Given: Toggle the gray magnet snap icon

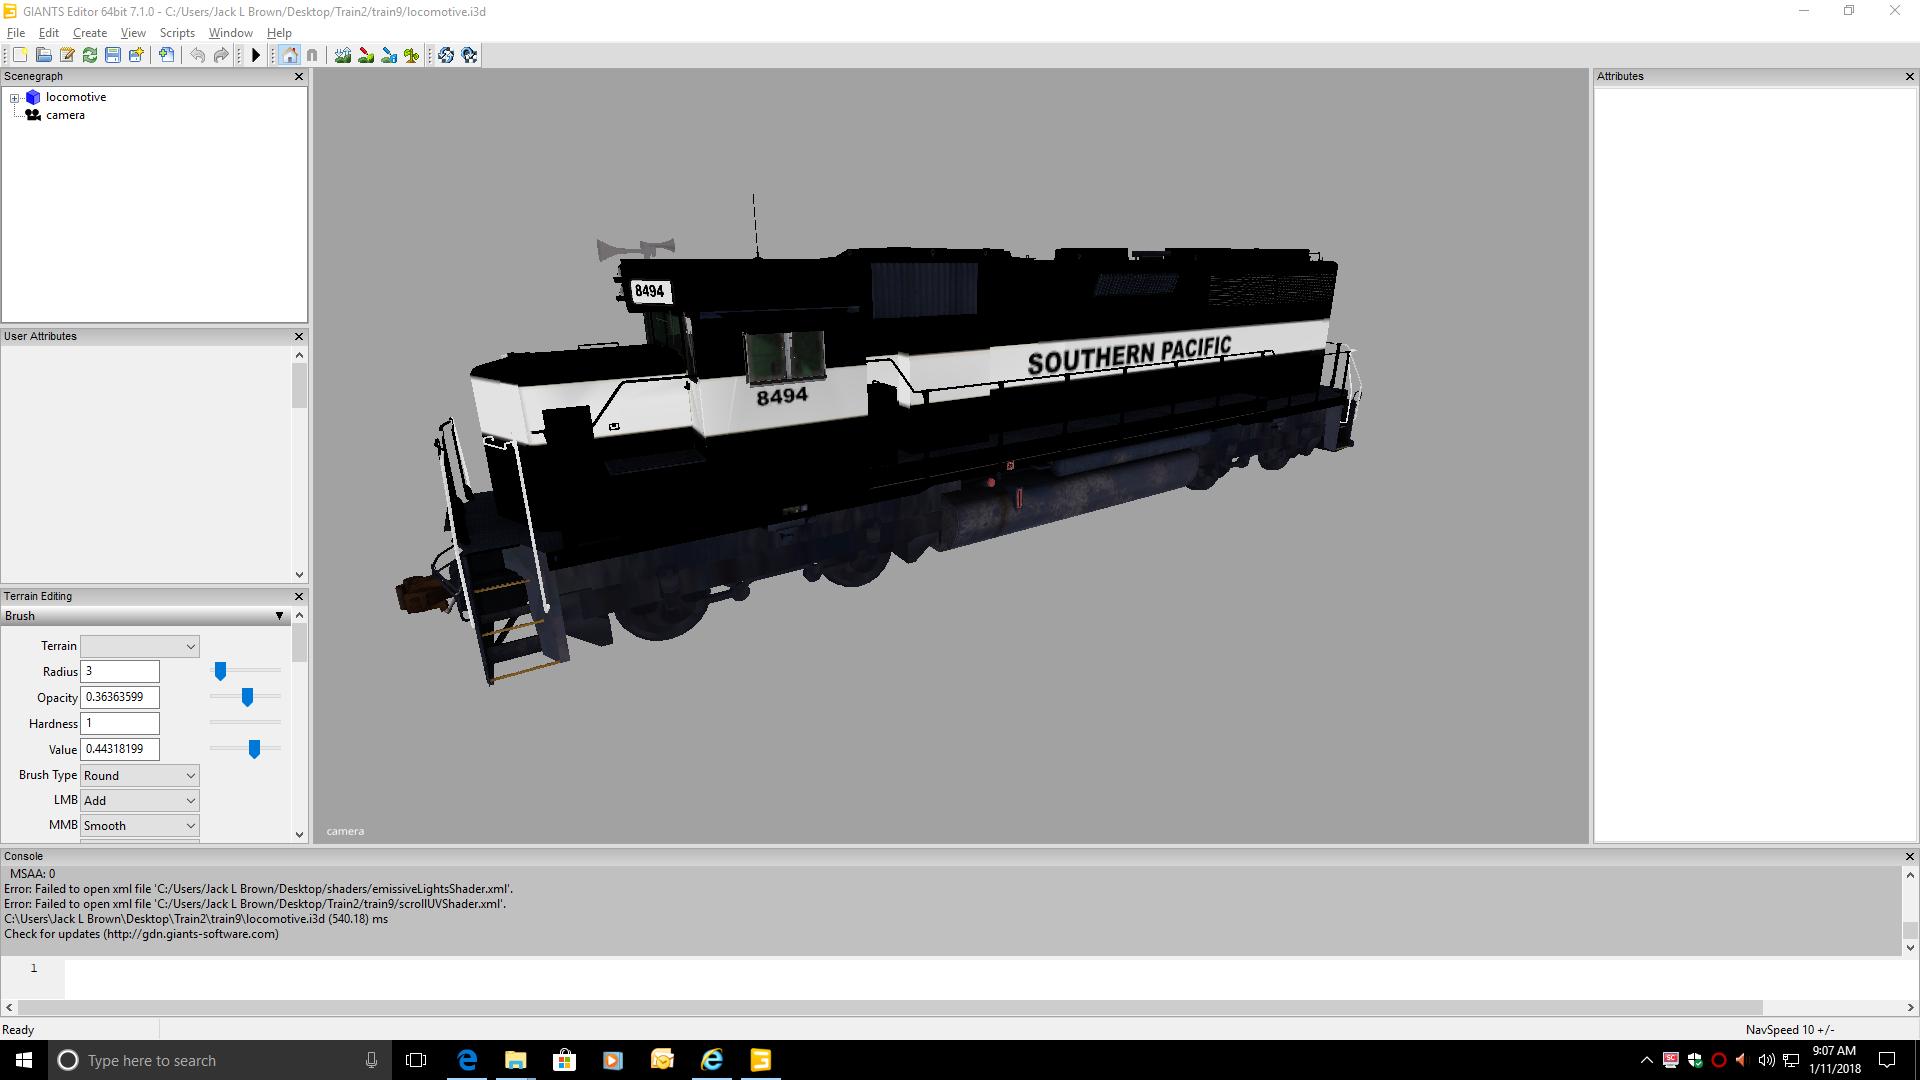Looking at the screenshot, I should pos(312,56).
